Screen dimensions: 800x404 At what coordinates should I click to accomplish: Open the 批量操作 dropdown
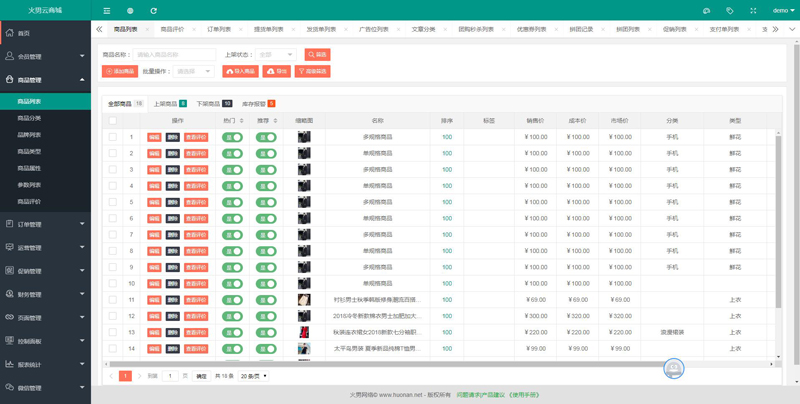coord(193,71)
